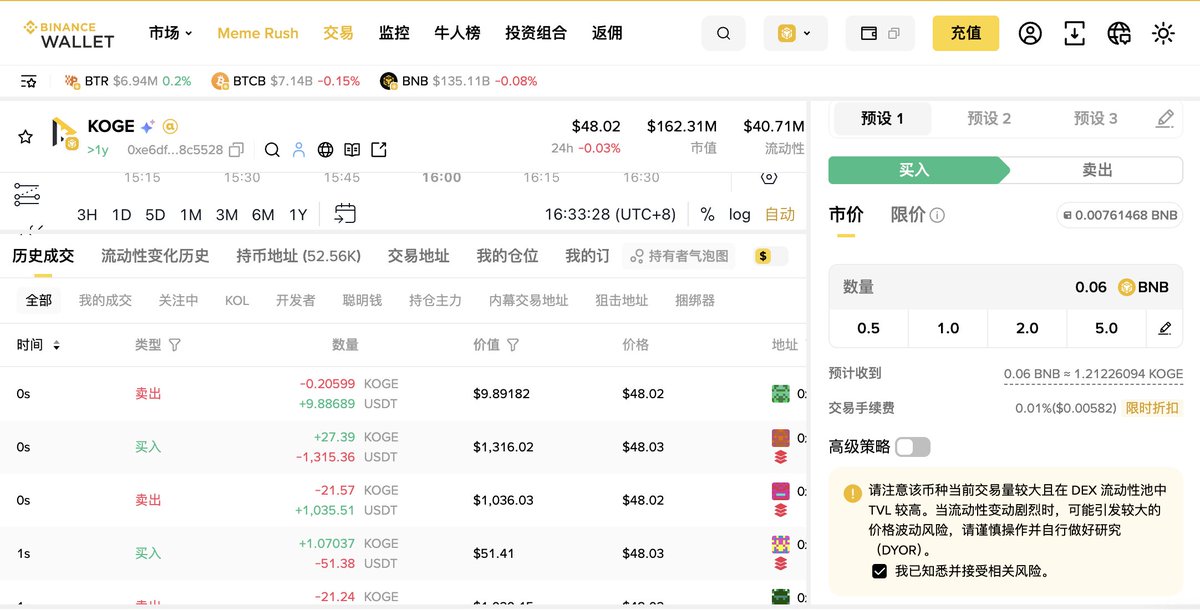1200x610 pixels.
Task: Add KOGE to favorites with the star
Action: pos(26,138)
